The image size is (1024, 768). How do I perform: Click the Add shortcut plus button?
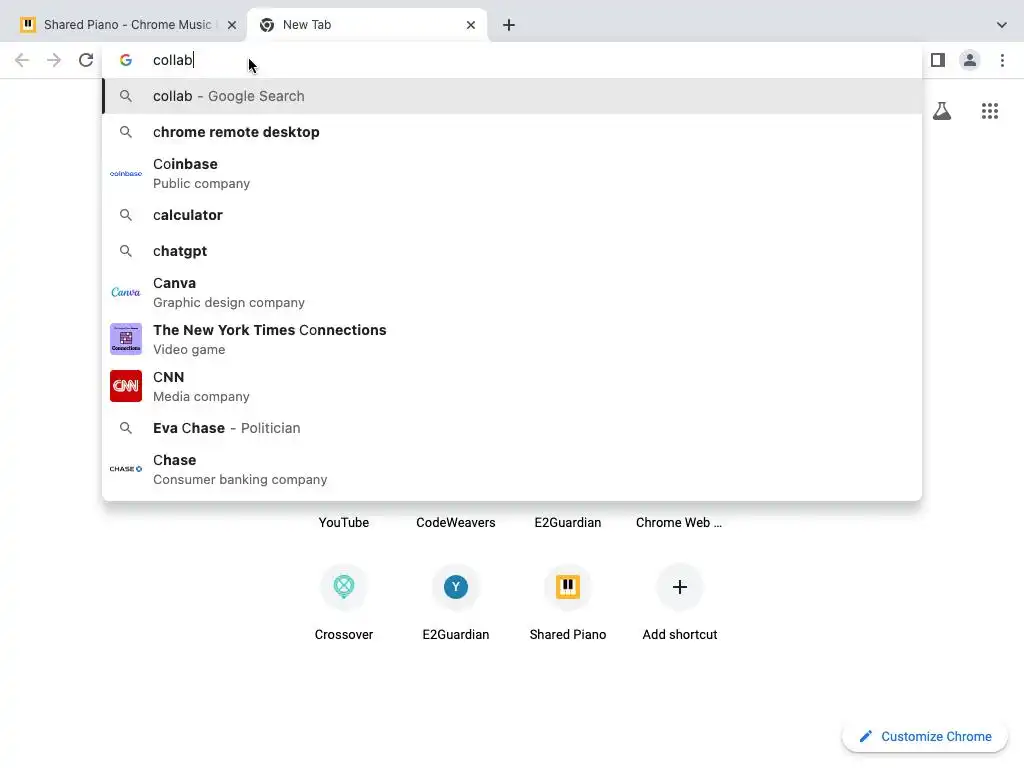coord(680,586)
